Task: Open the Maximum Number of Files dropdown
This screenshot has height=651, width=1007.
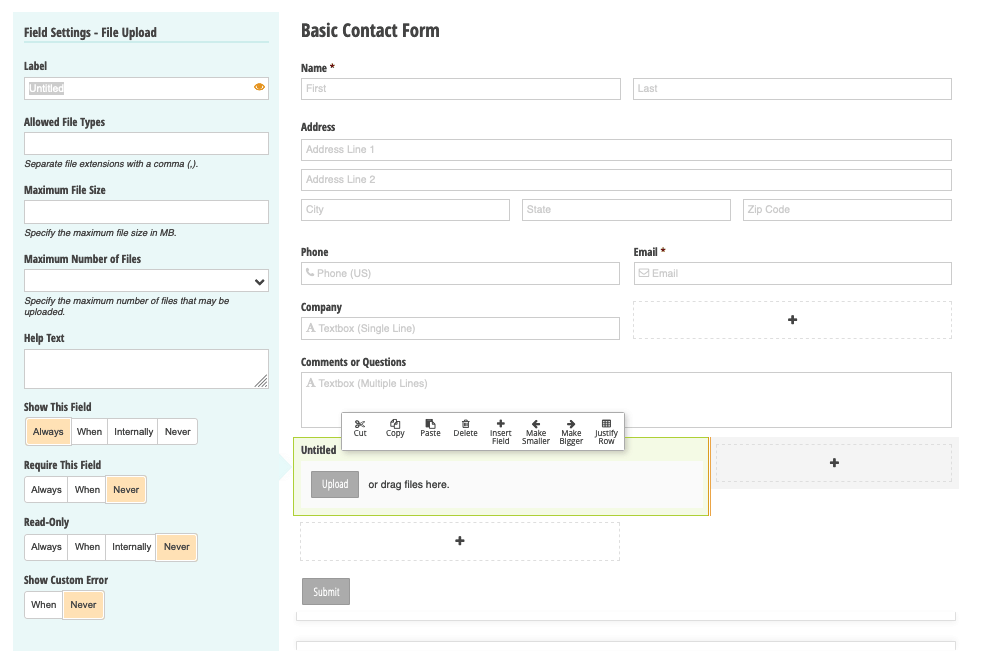Action: 146,281
